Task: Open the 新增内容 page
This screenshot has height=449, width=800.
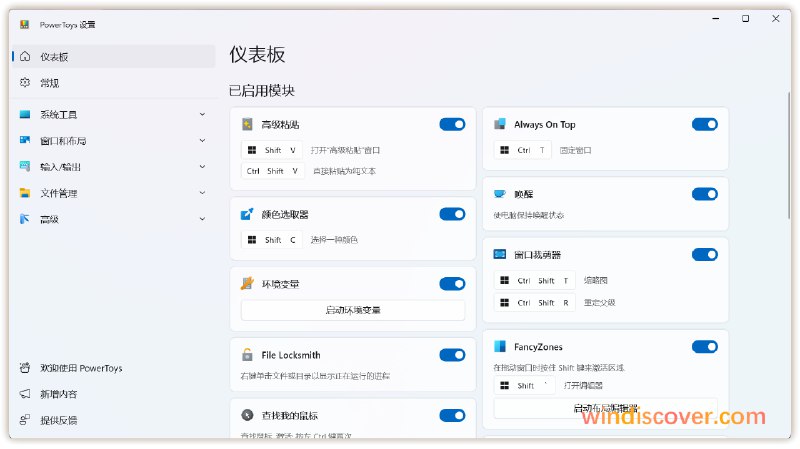Action: 113,394
